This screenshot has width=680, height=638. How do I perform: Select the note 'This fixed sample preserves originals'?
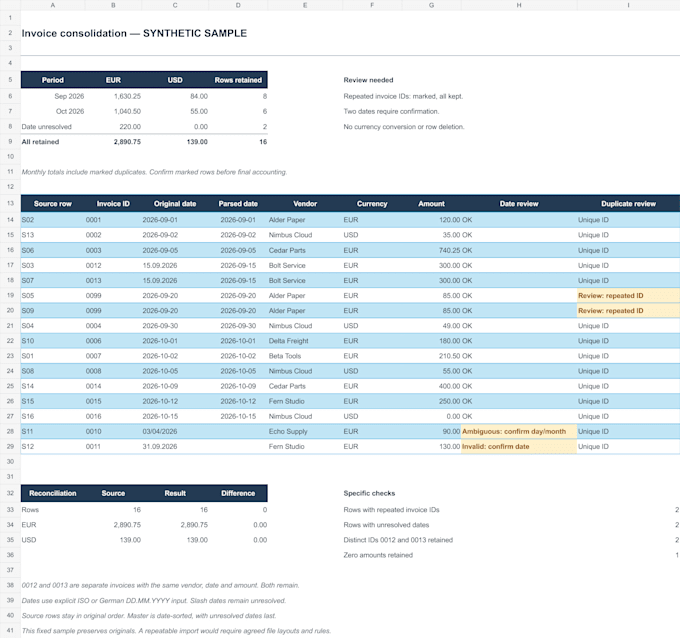(176, 631)
